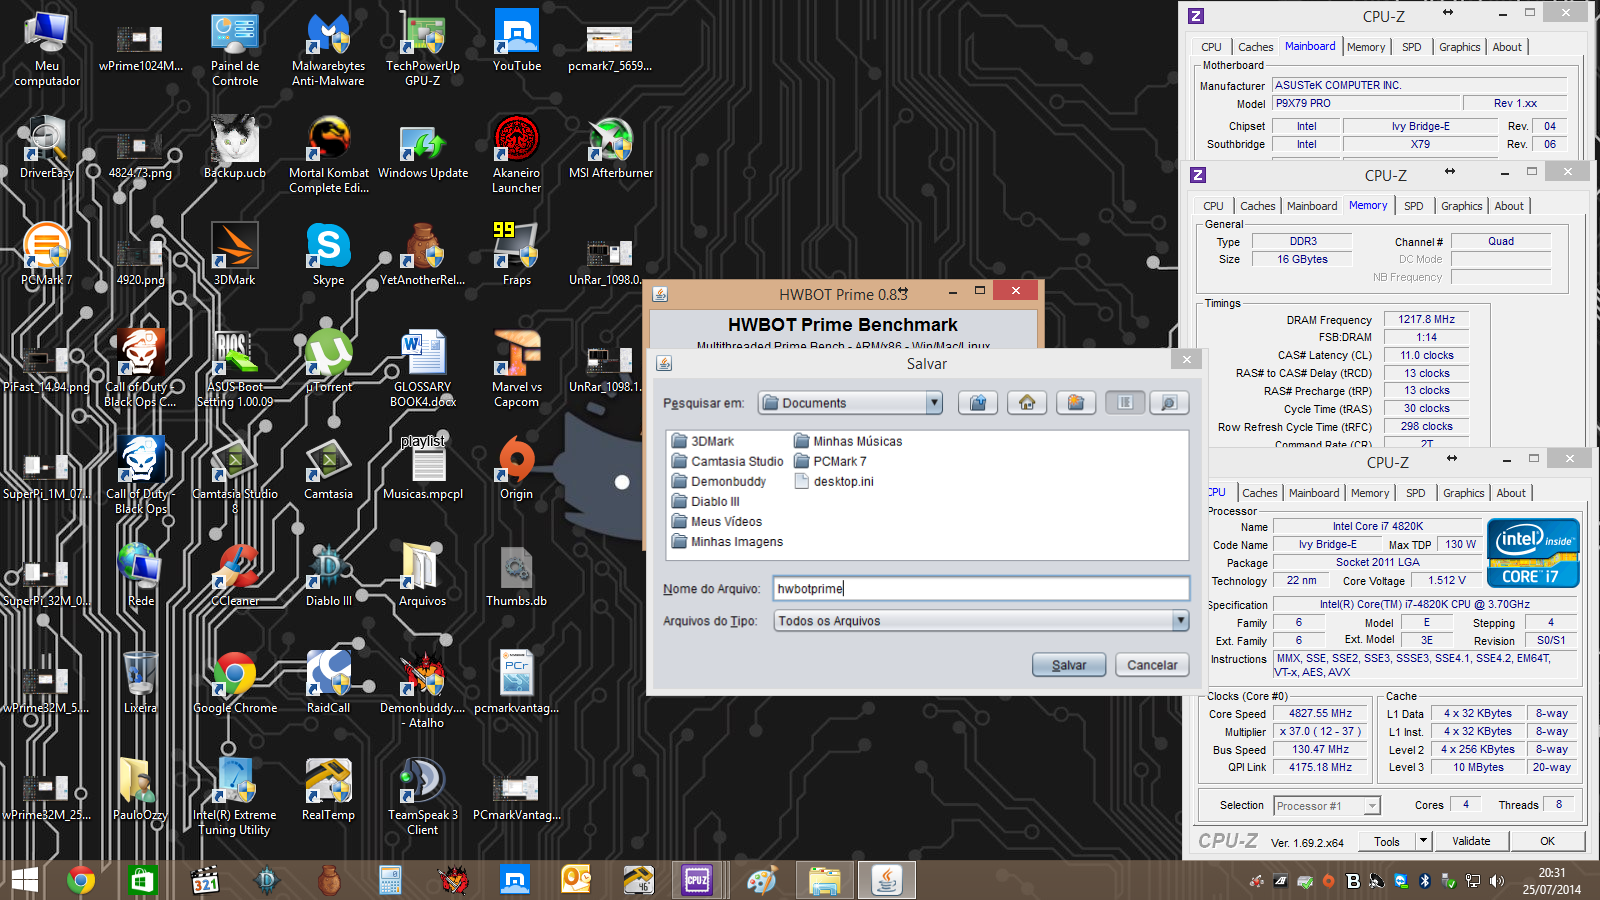Open Graphics tab in bottom CPU-Z window
This screenshot has width=1600, height=900.
pos(1464,493)
